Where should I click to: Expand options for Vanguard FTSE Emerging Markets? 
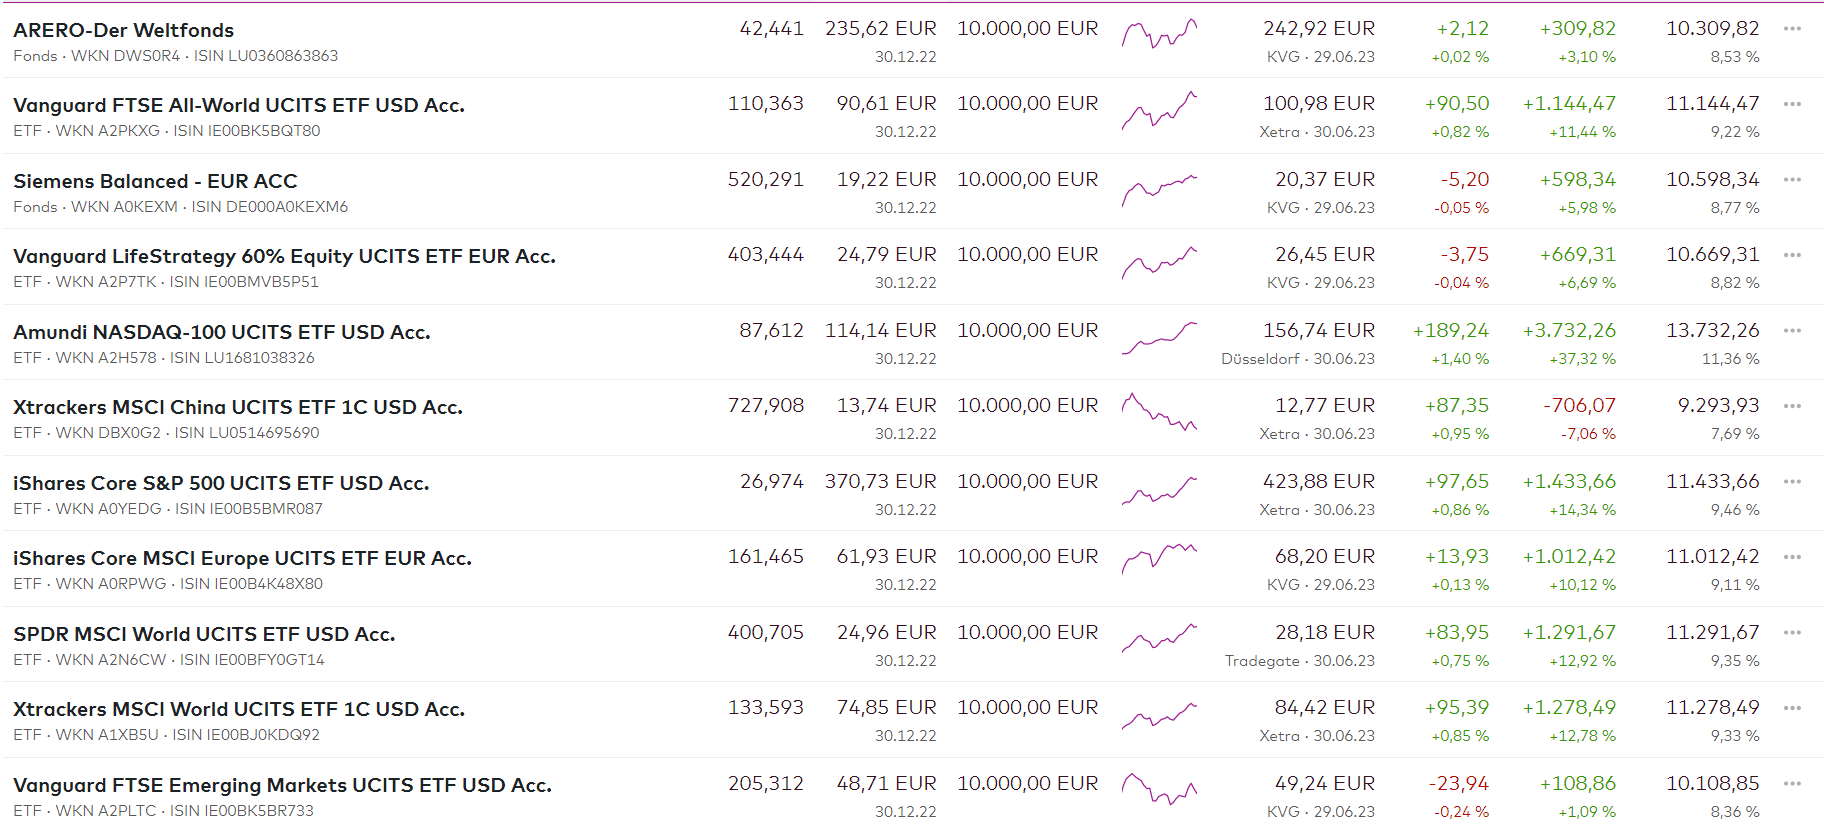[1792, 784]
